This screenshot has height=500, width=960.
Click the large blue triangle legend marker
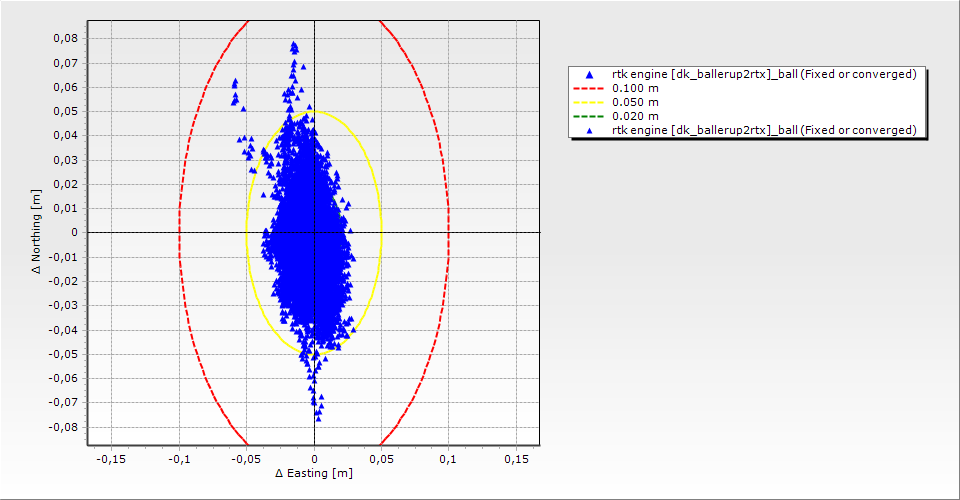pyautogui.click(x=589, y=75)
